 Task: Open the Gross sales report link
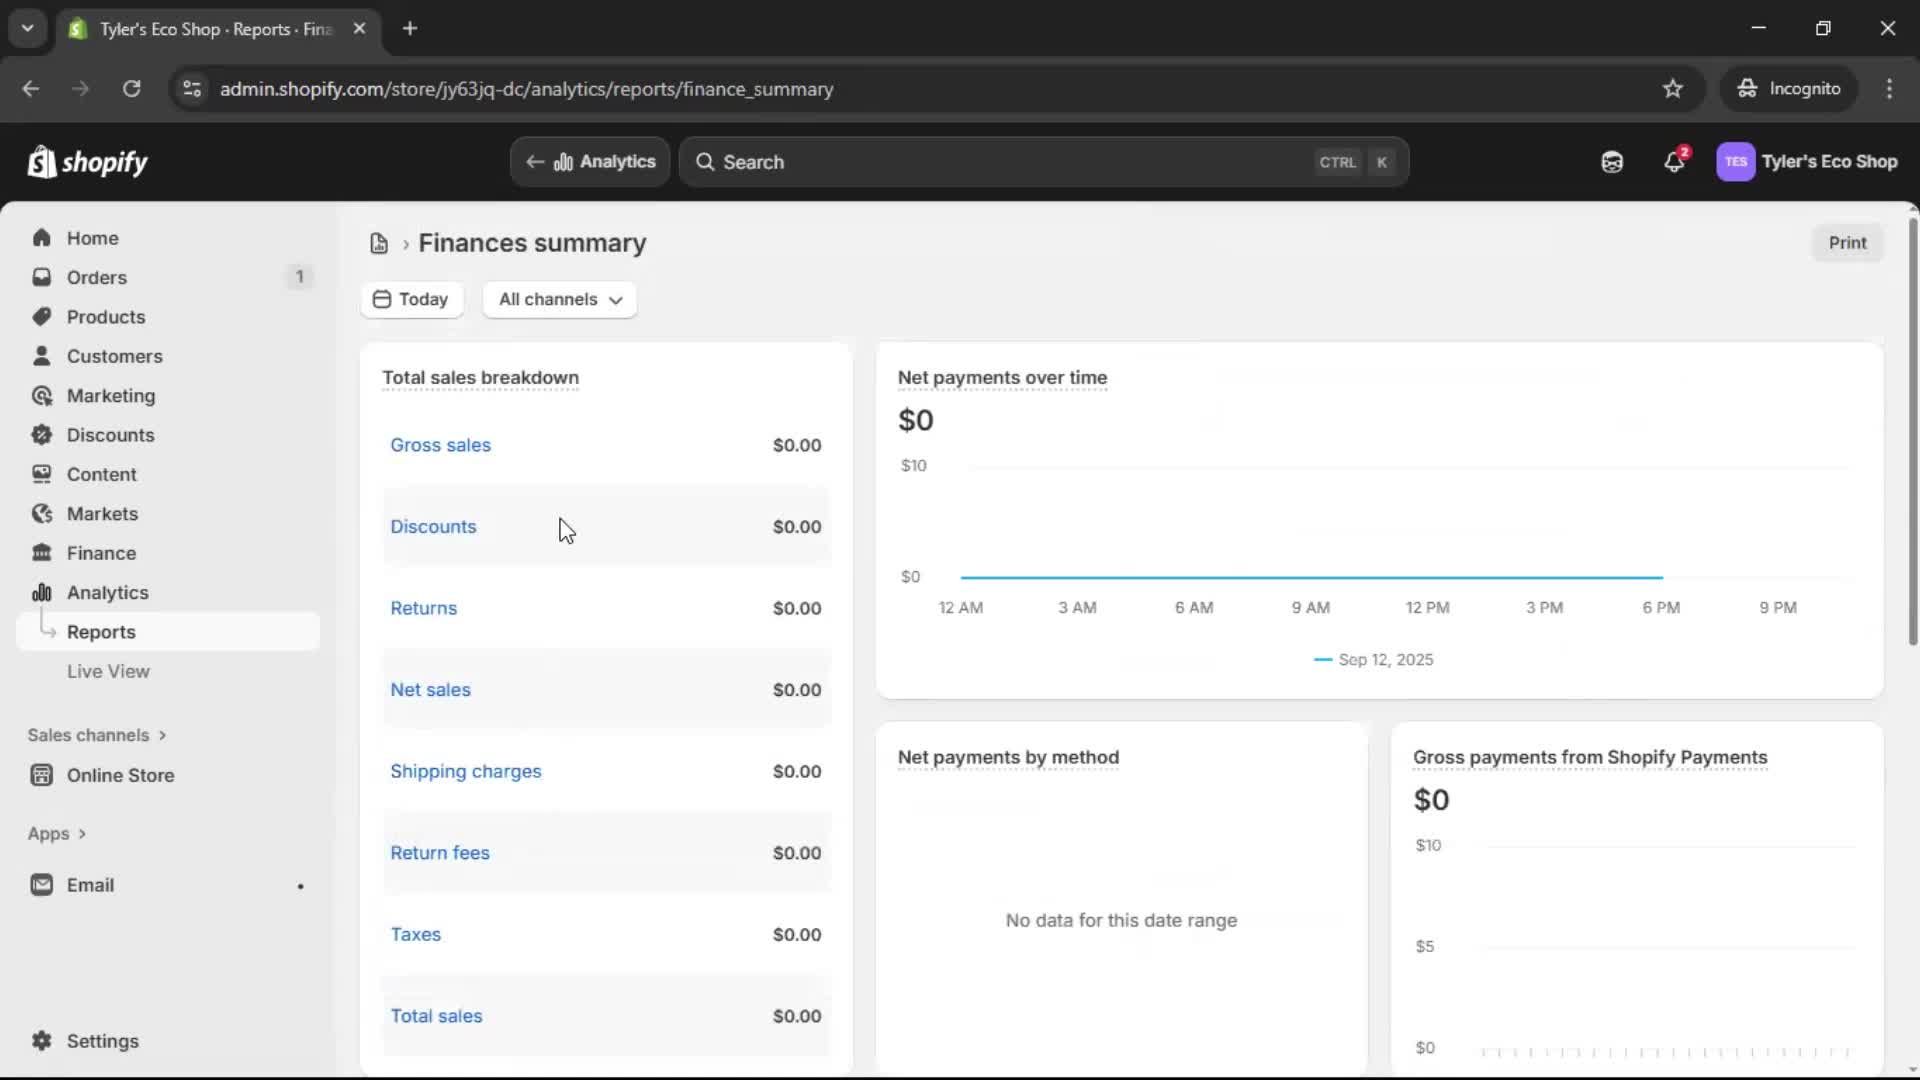[x=441, y=445]
